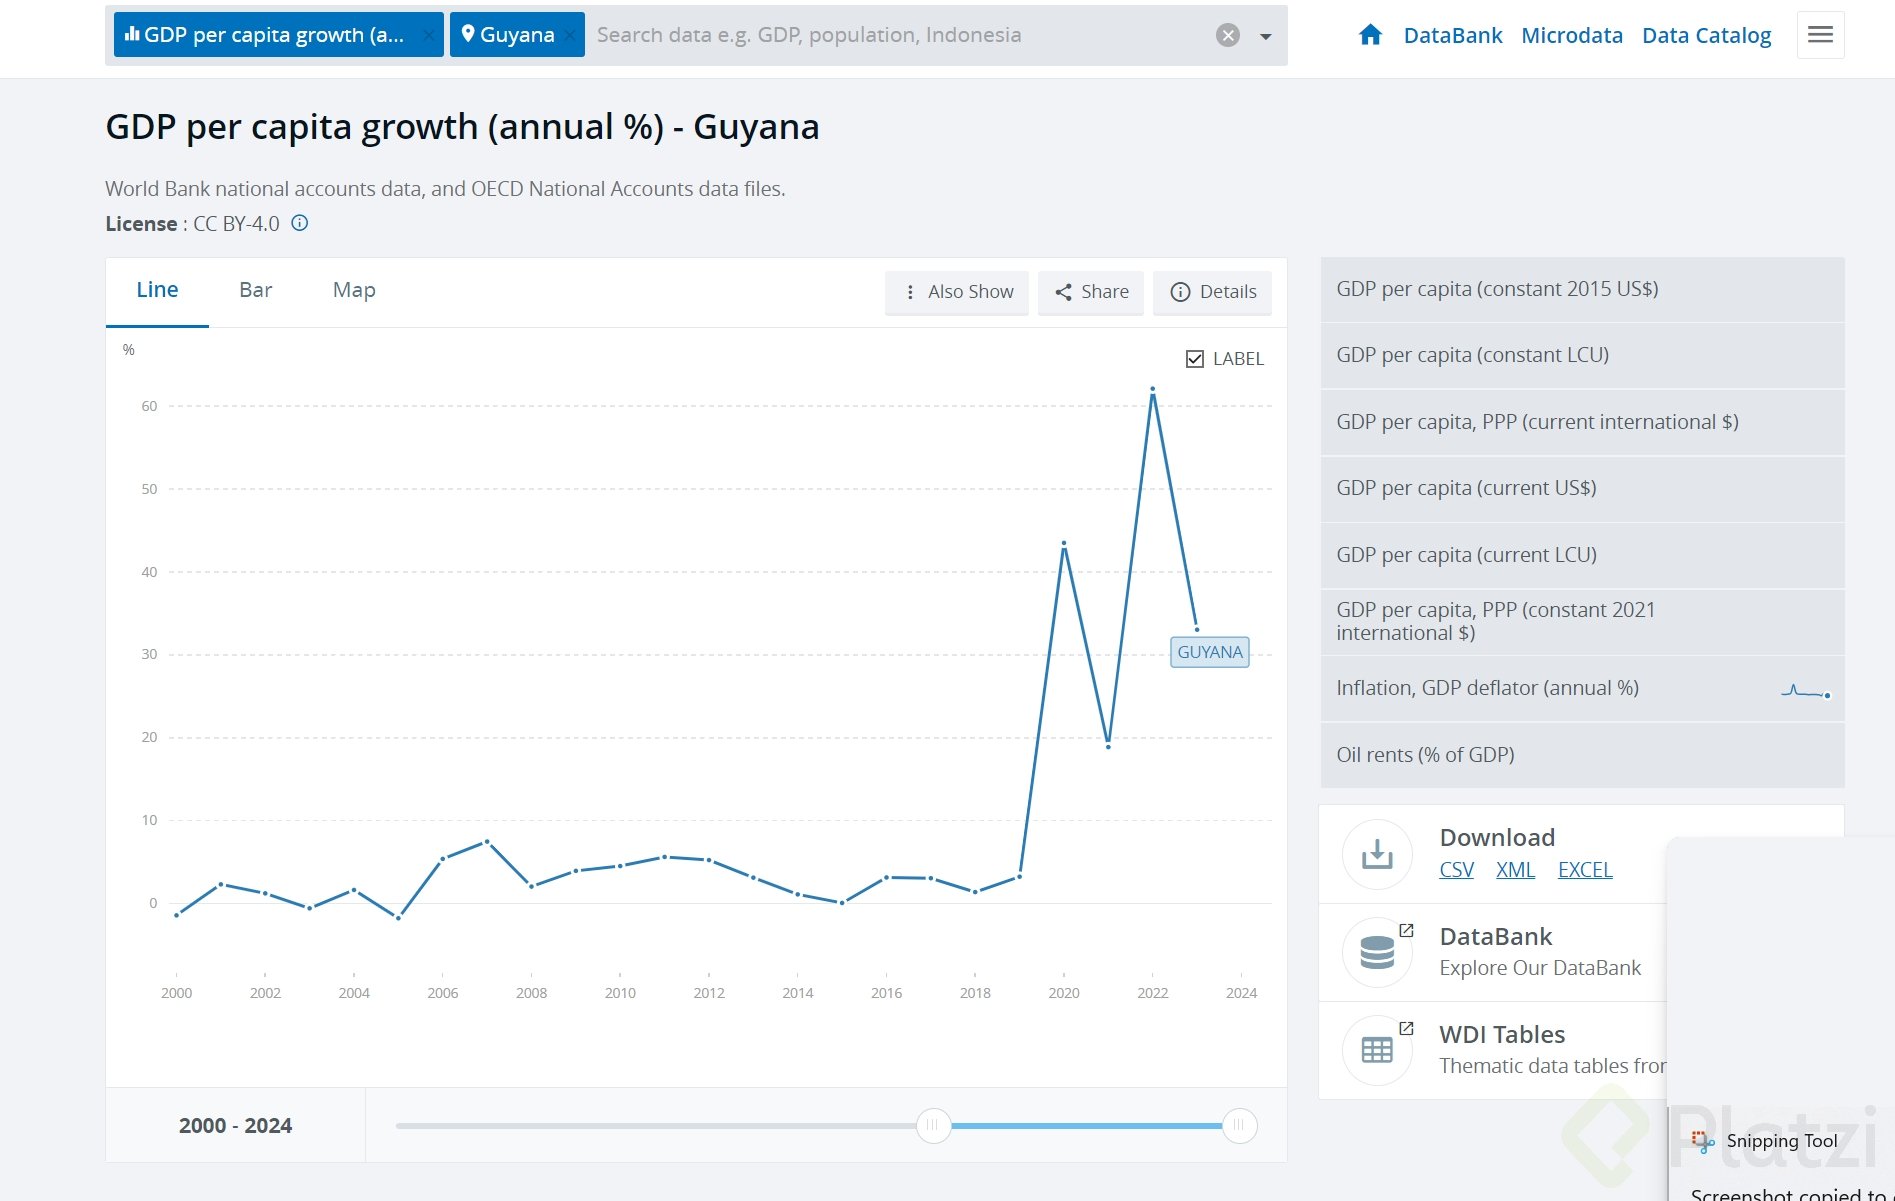Download data as CSV
The image size is (1895, 1201).
click(x=1456, y=870)
